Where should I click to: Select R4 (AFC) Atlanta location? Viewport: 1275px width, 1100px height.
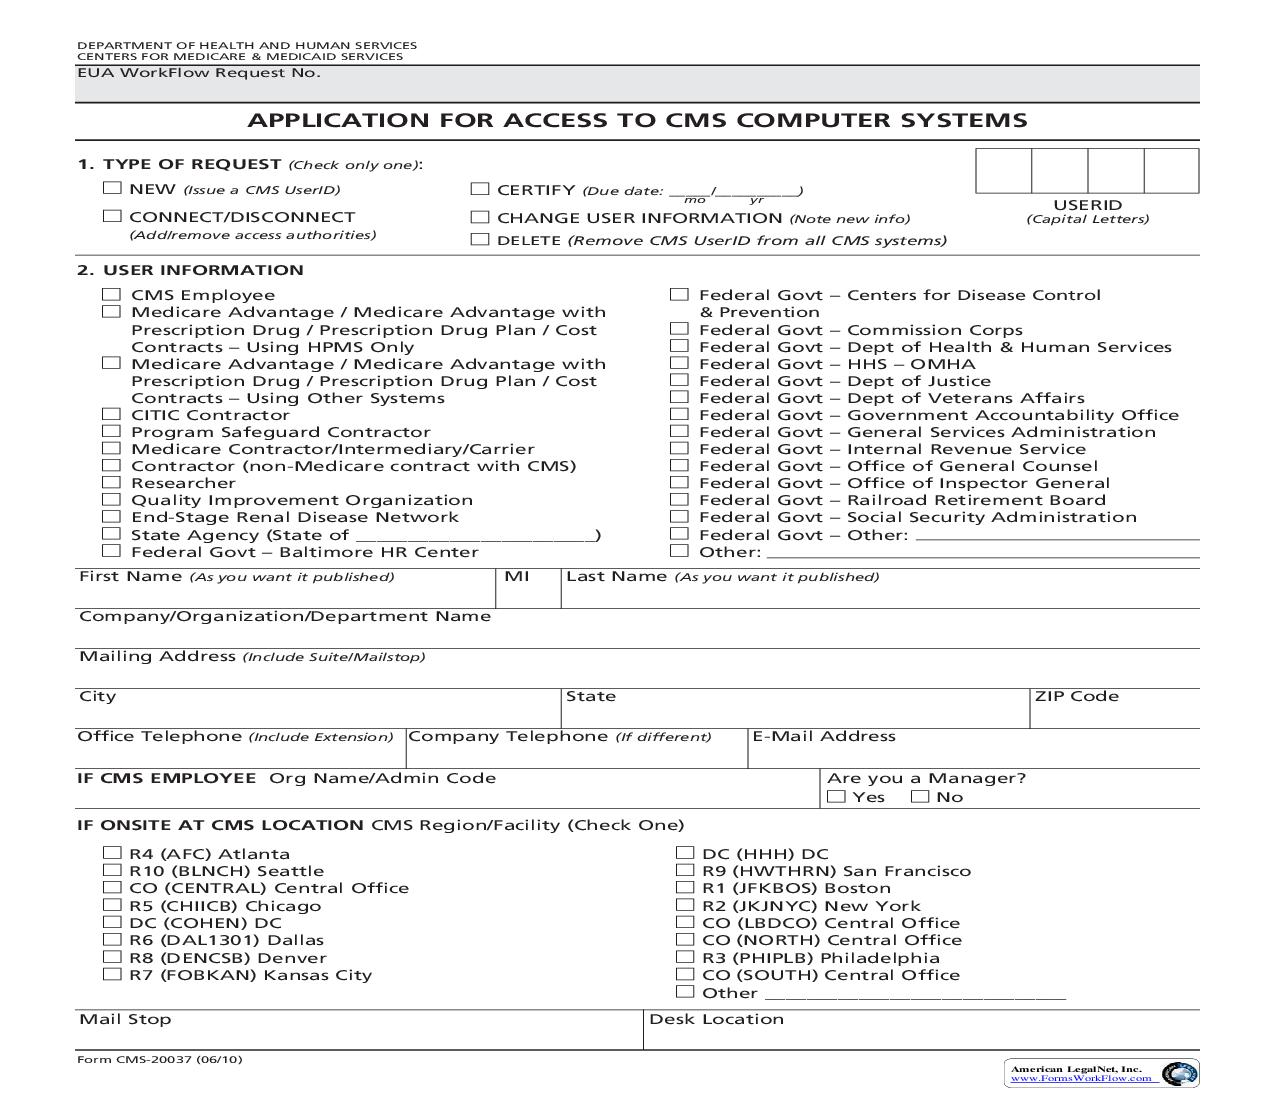[x=110, y=852]
